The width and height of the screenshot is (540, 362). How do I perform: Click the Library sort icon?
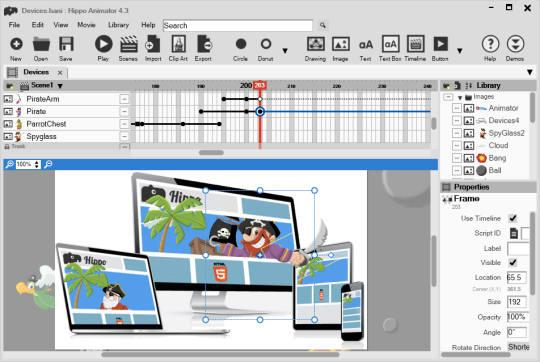click(x=469, y=85)
